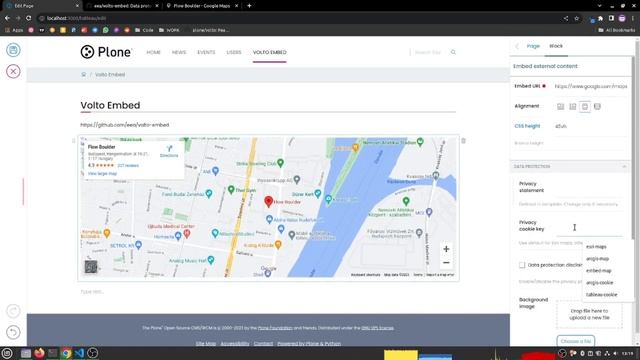Select tableau-cookie cookie key option

pos(602,294)
